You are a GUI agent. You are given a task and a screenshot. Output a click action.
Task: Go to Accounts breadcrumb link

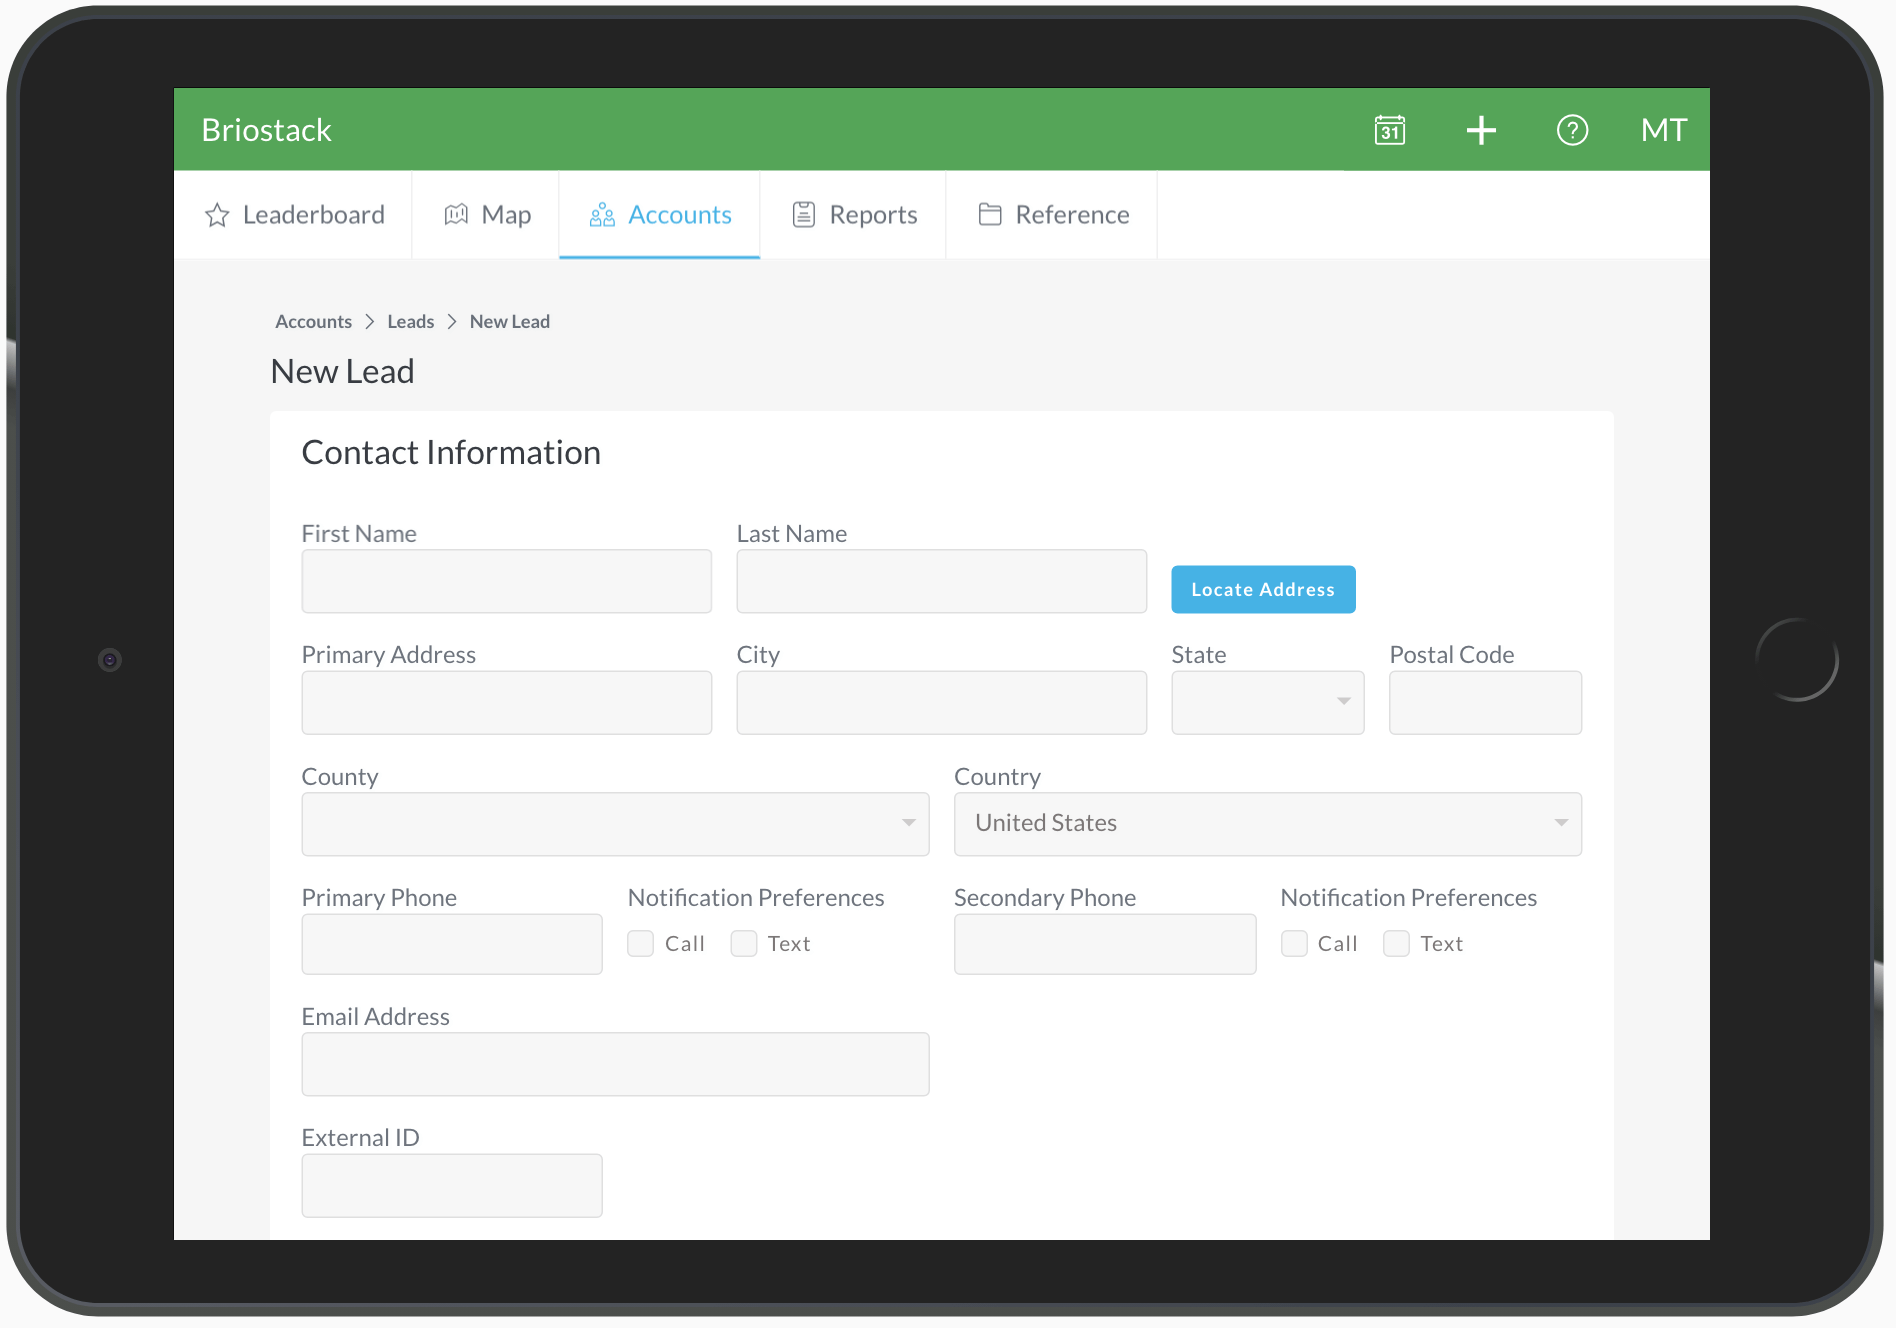pos(313,322)
